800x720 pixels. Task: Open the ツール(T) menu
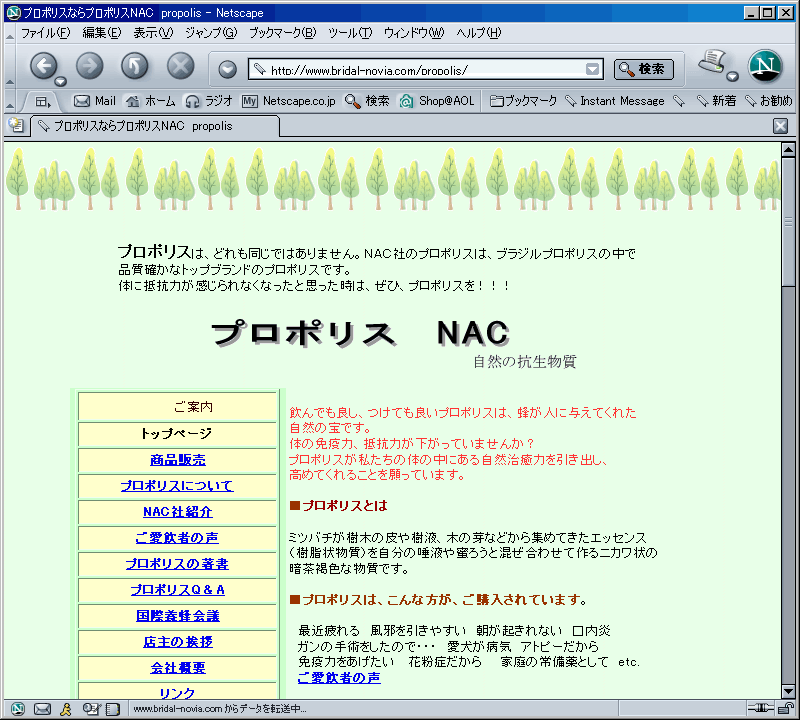[350, 33]
